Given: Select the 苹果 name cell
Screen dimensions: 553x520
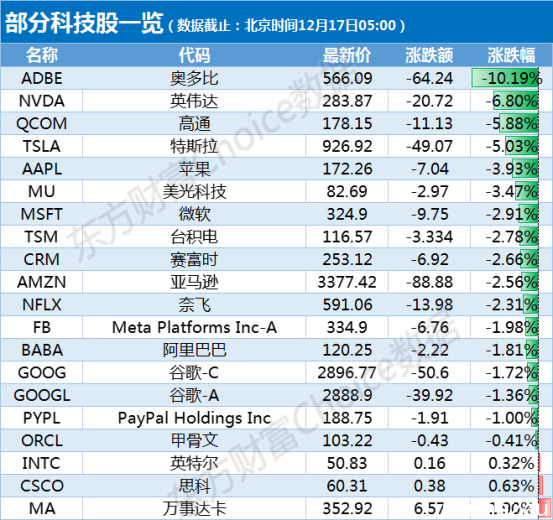Looking at the screenshot, I should [194, 169].
